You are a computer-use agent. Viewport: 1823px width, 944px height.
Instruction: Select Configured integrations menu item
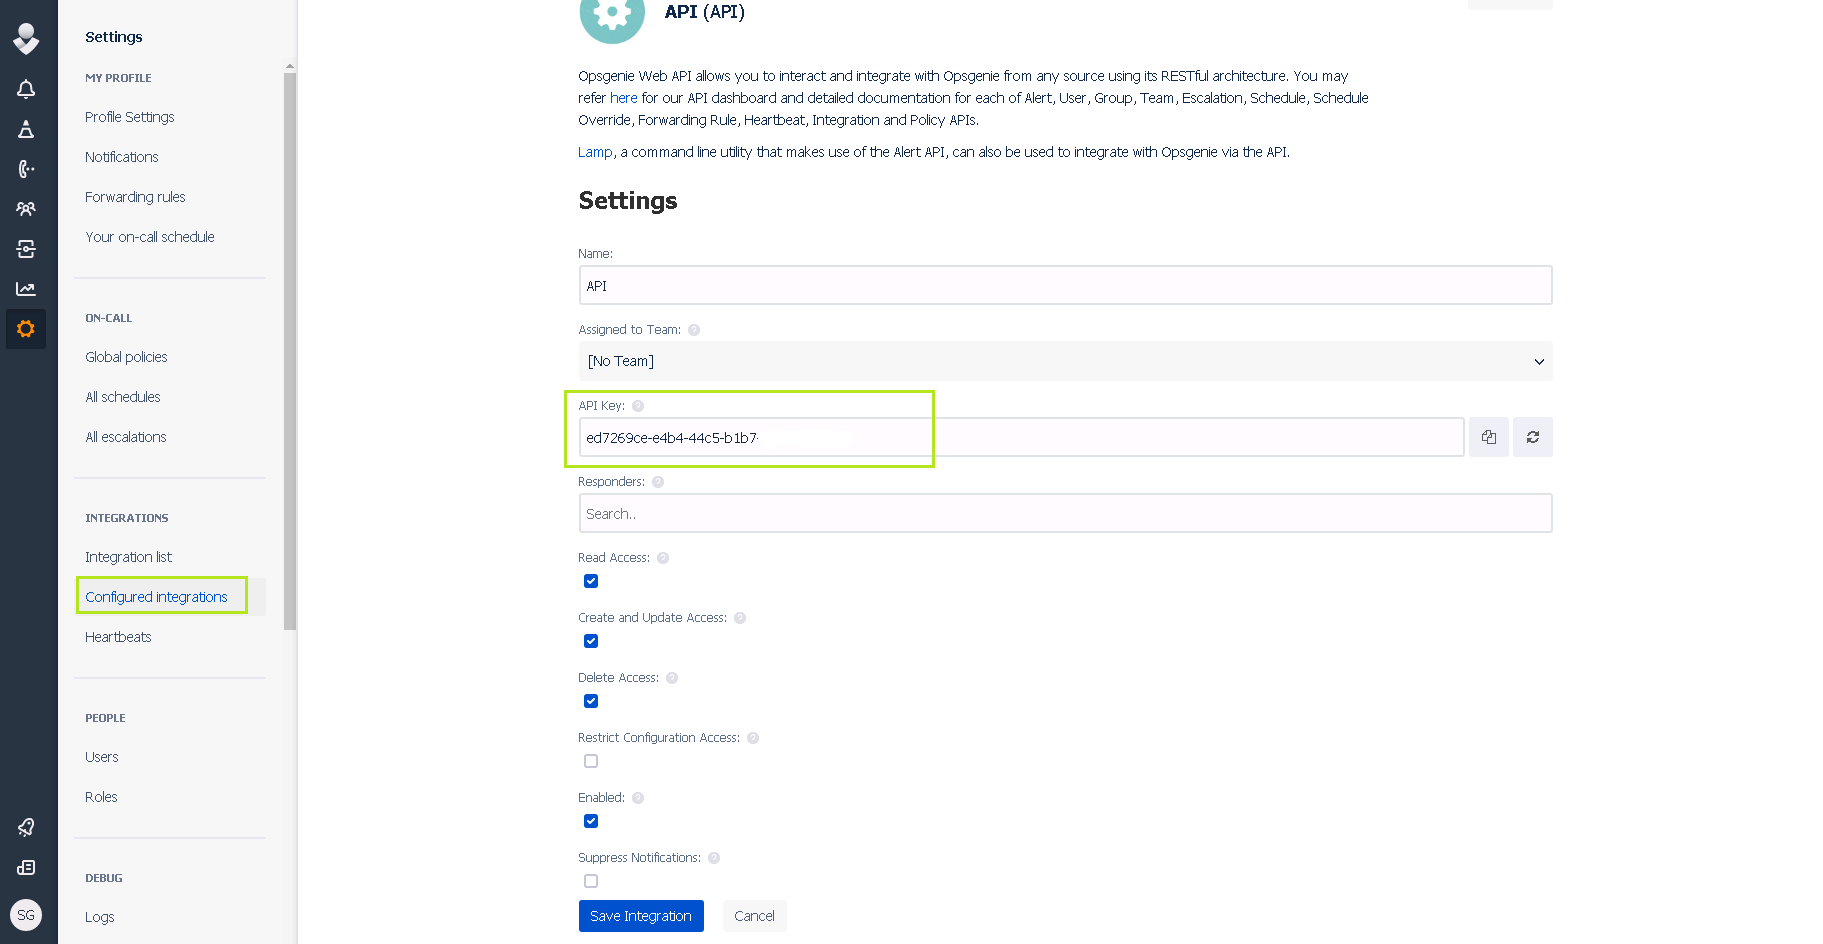[x=156, y=597]
